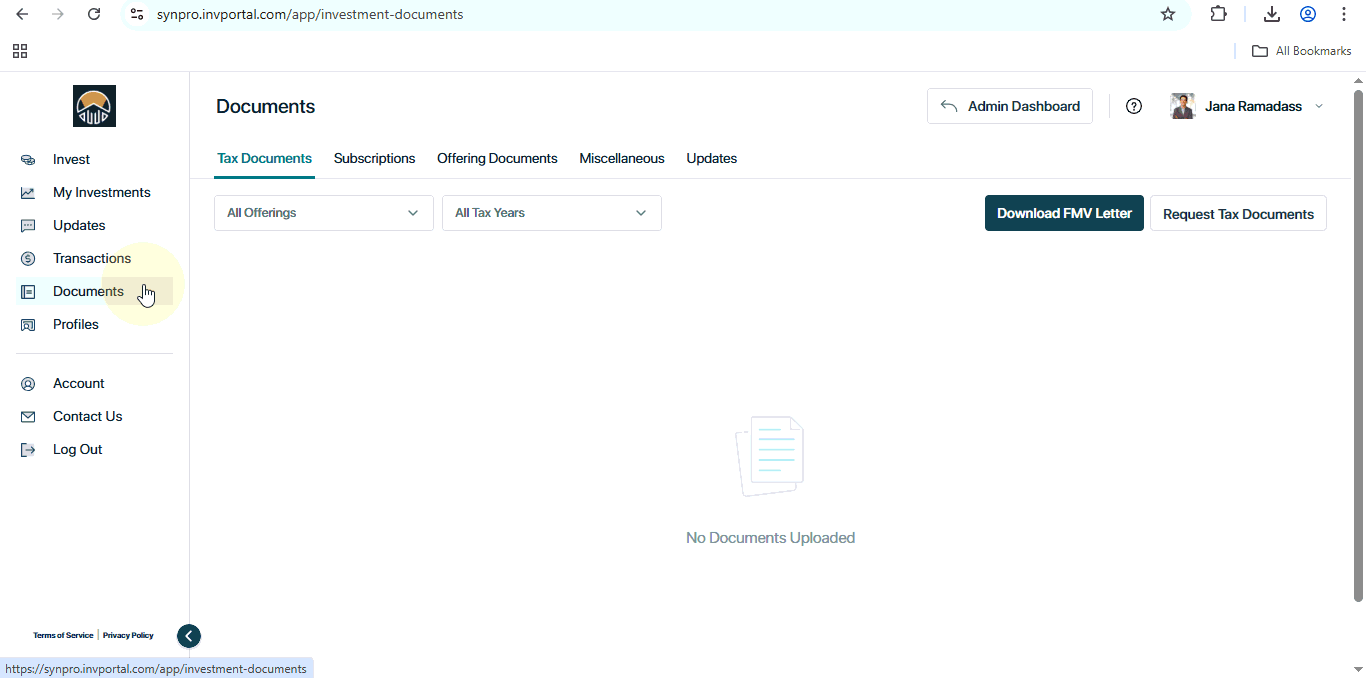Image resolution: width=1366 pixels, height=678 pixels.
Task: Switch to the Subscriptions tab
Action: (374, 159)
